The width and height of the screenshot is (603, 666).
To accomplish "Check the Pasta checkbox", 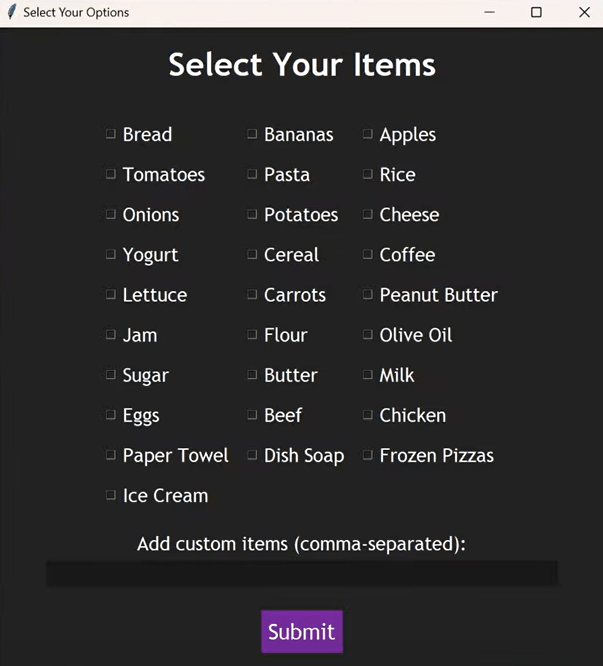I will [252, 174].
